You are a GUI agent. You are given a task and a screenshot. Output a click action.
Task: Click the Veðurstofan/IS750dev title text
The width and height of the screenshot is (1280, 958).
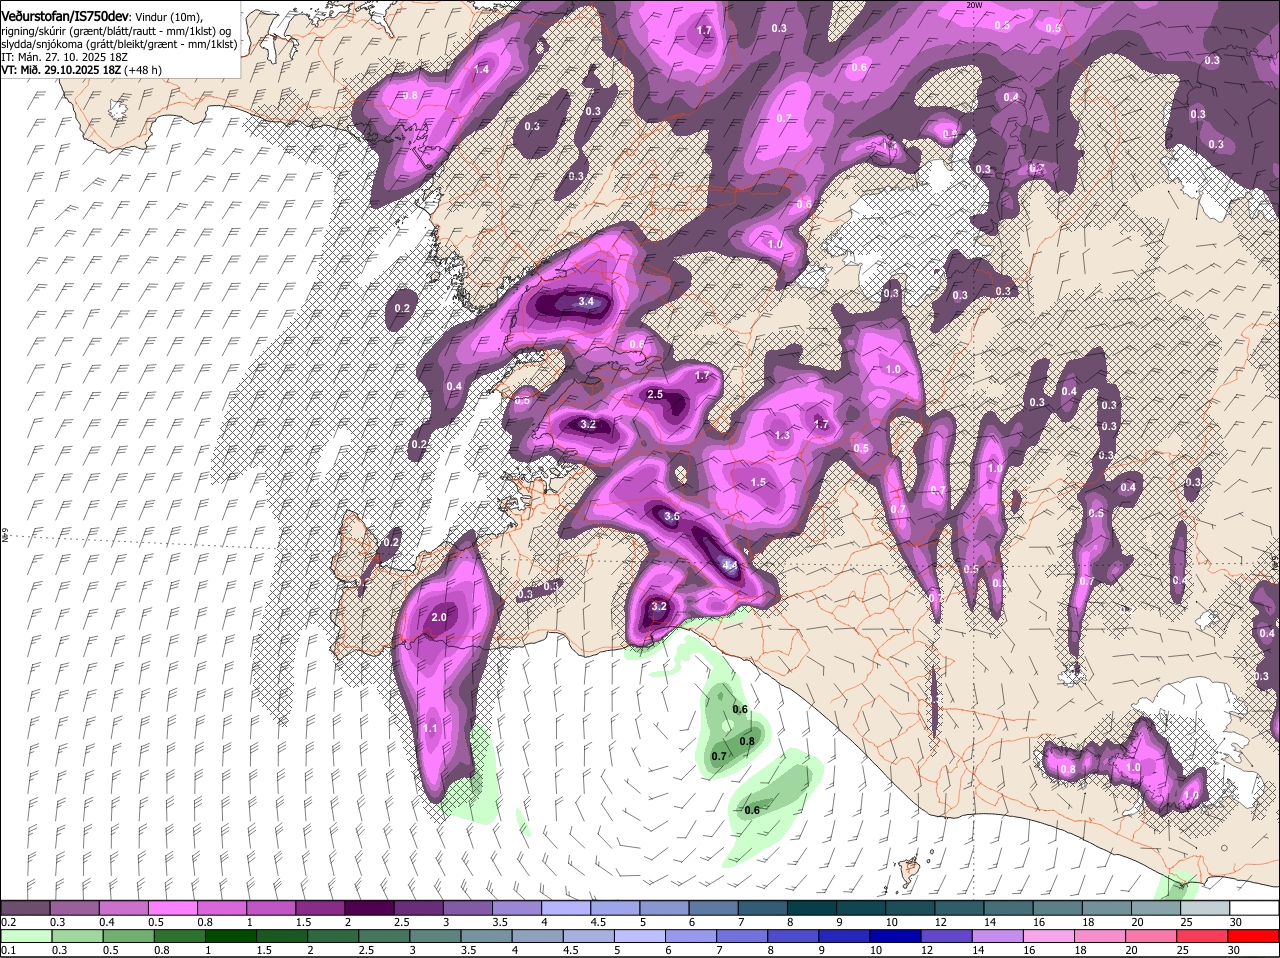pos(65,16)
